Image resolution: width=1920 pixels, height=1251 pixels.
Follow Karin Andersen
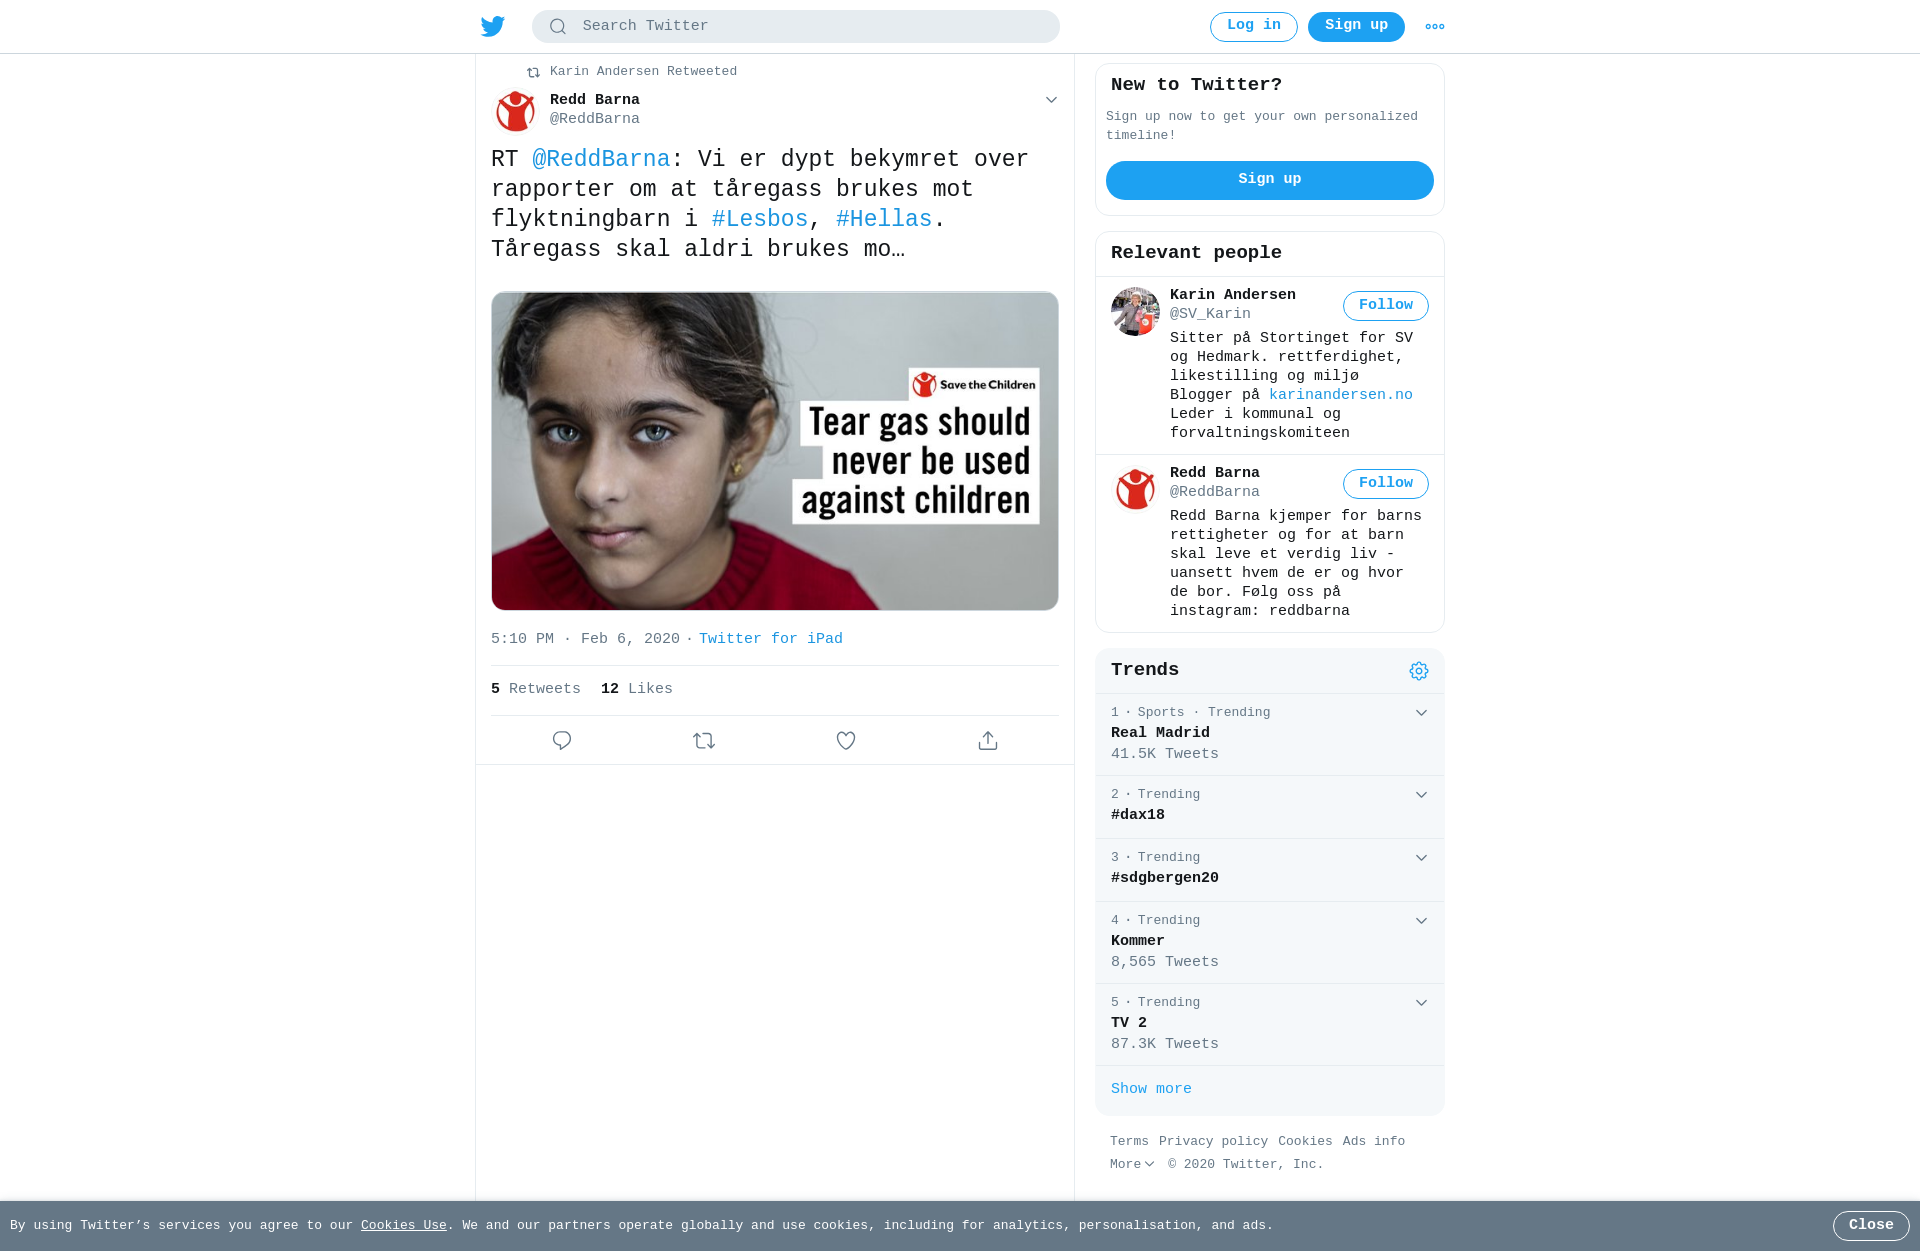(1385, 306)
